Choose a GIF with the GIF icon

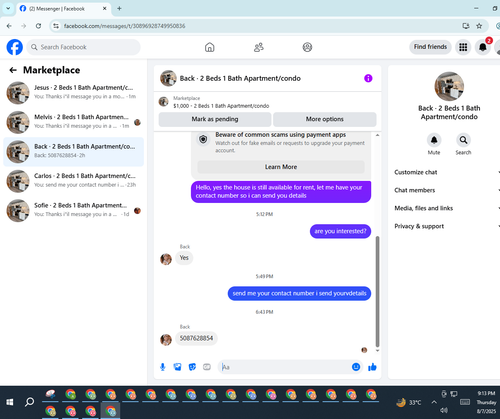(x=207, y=367)
